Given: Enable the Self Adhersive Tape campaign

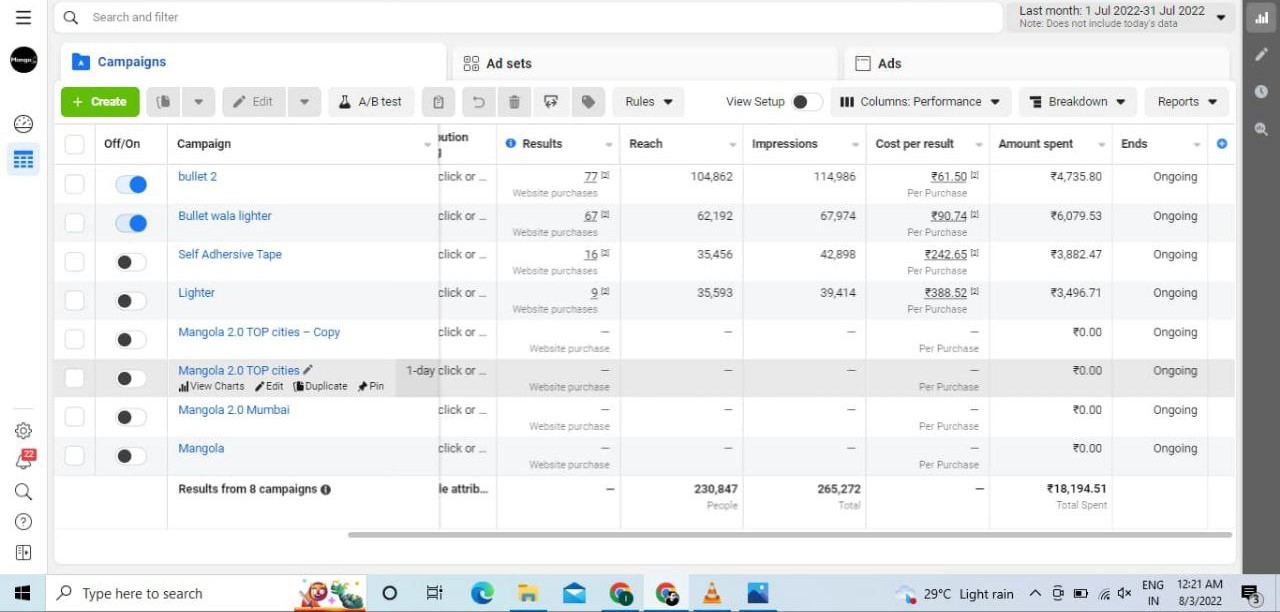Looking at the screenshot, I should pos(129,261).
